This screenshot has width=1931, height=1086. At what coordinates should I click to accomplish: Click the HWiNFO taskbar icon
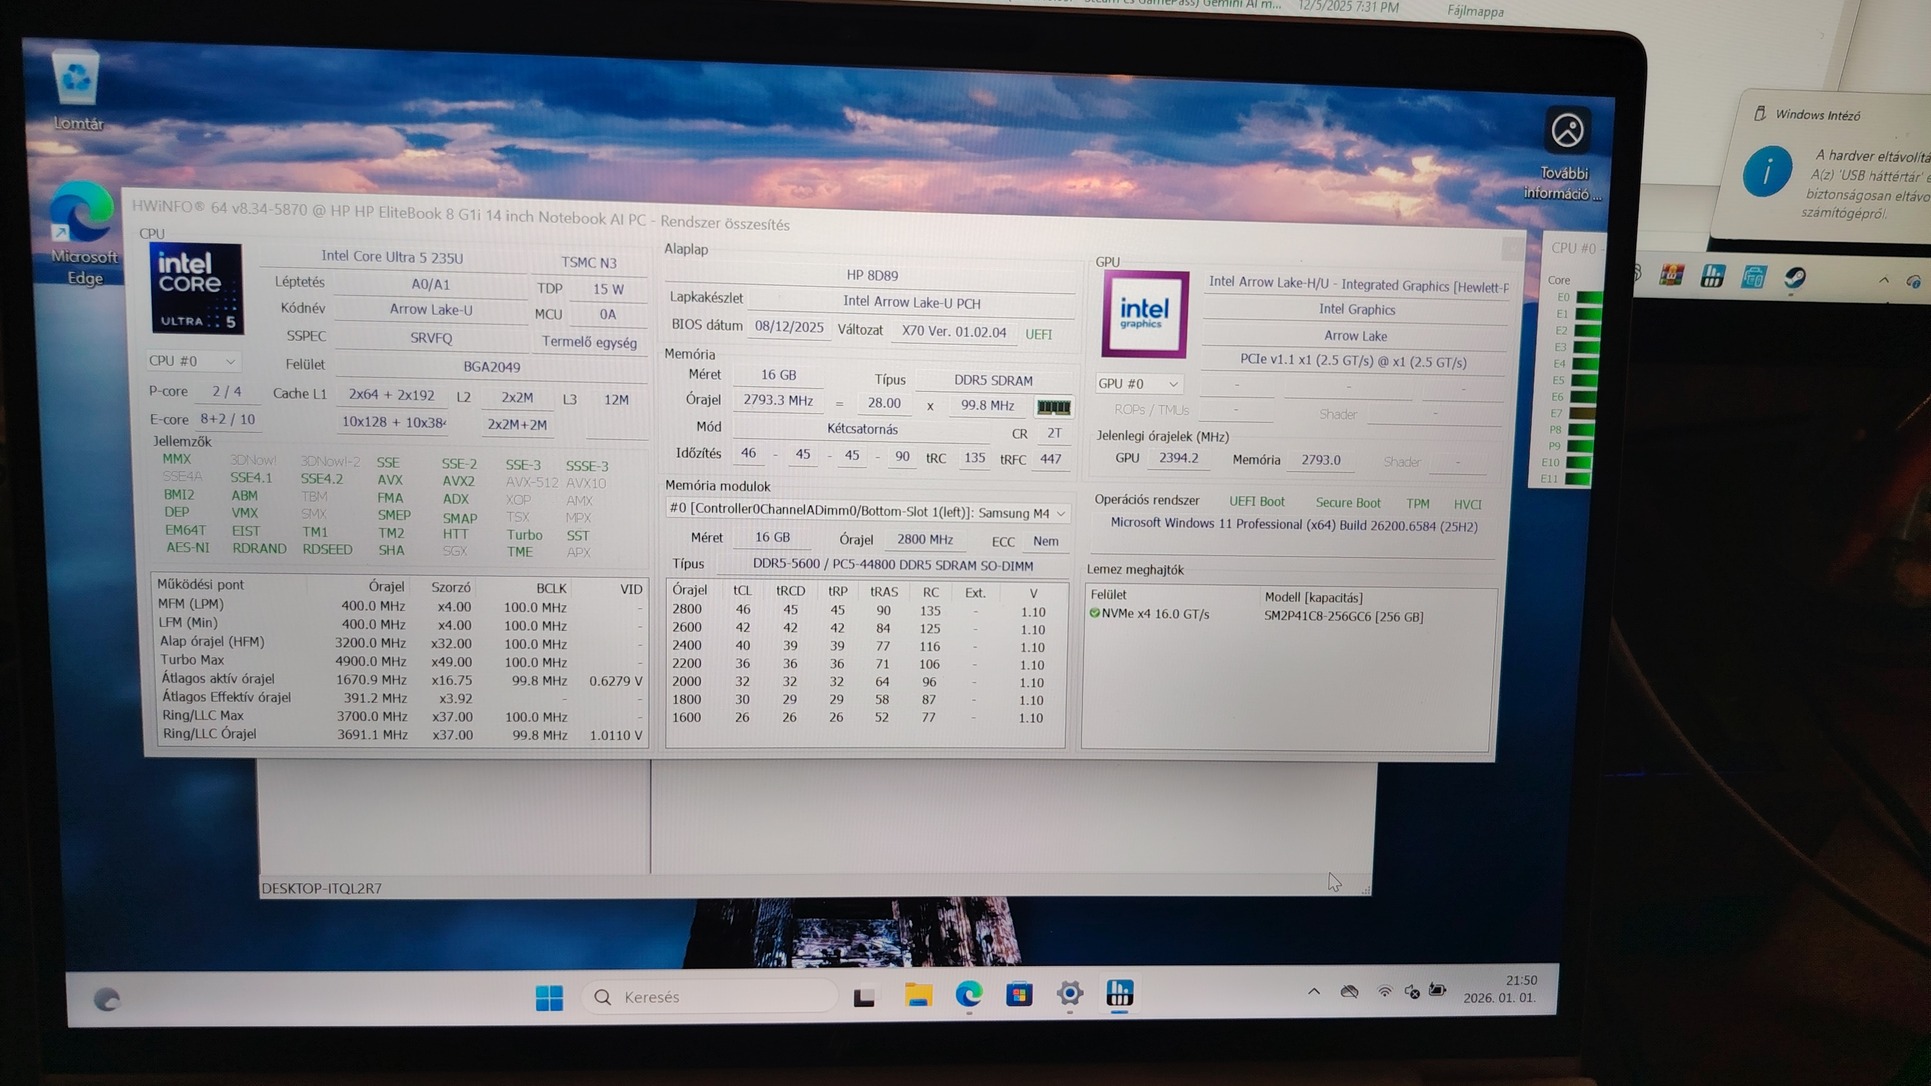pyautogui.click(x=1120, y=993)
